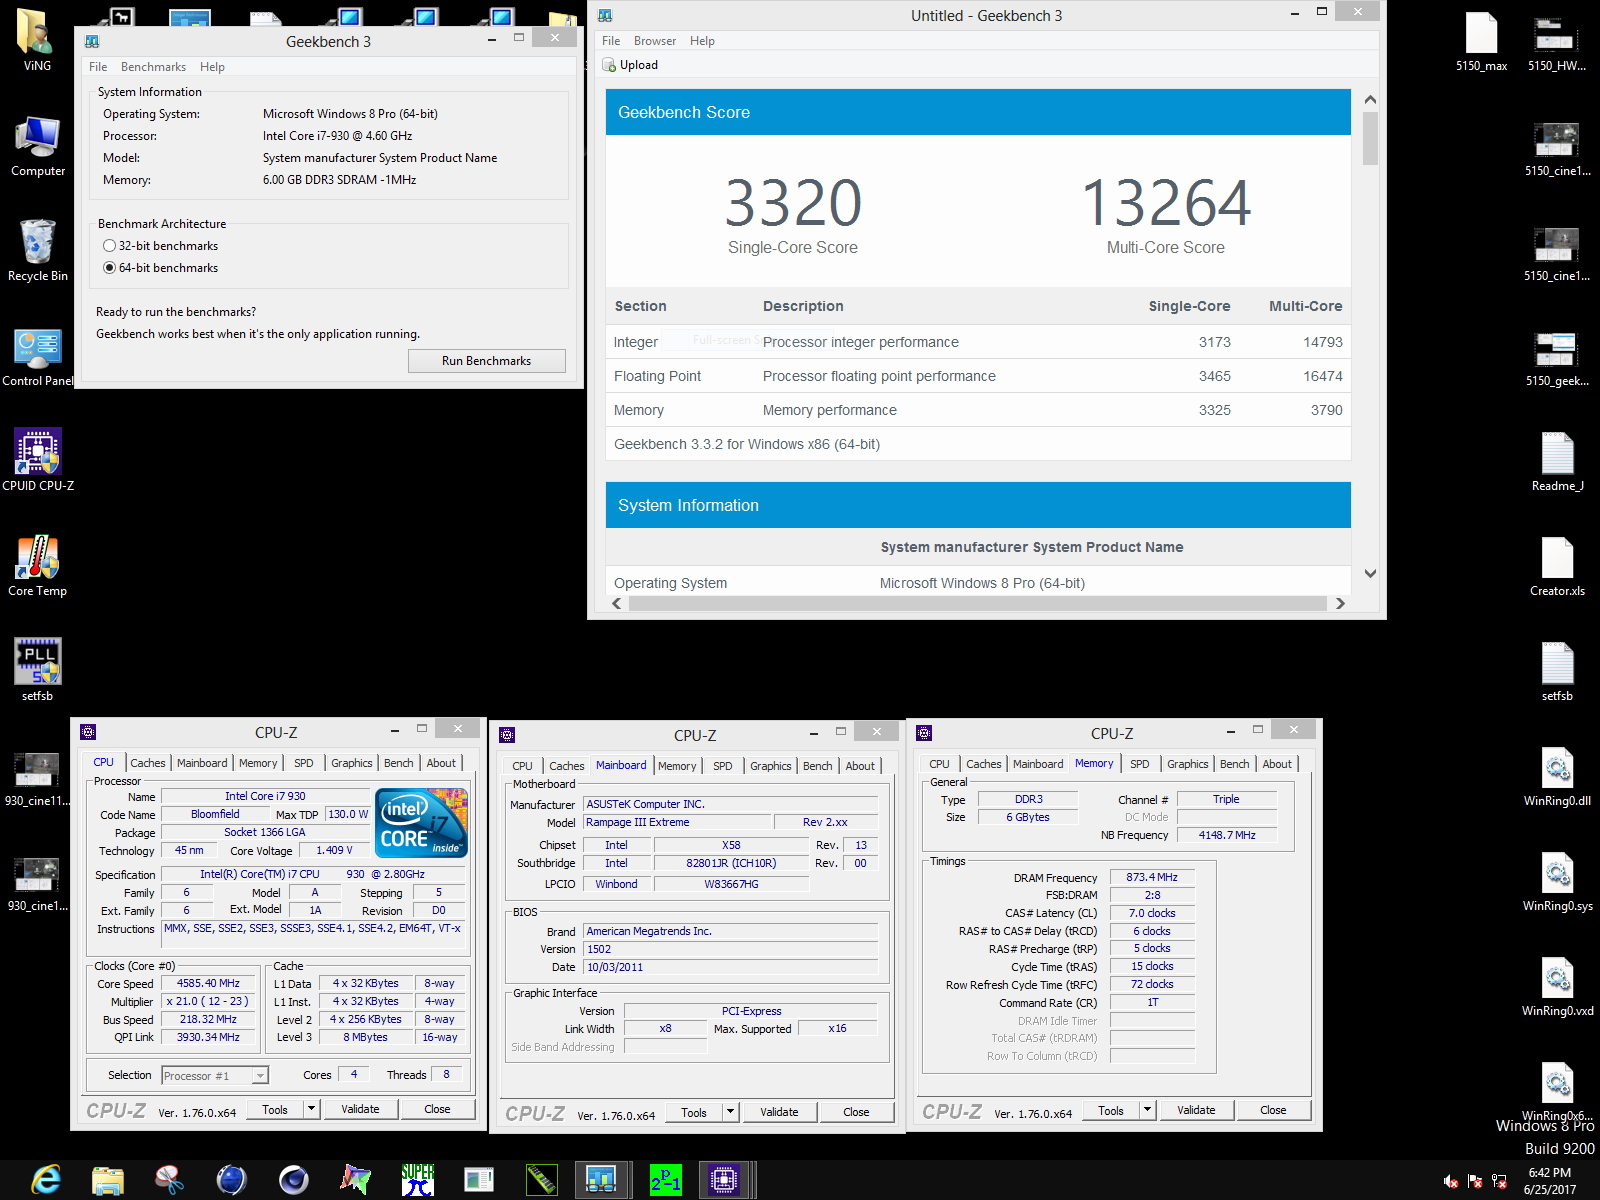Open the memory stick taskbar icon
The height and width of the screenshot is (1200, 1600).
click(x=542, y=1180)
